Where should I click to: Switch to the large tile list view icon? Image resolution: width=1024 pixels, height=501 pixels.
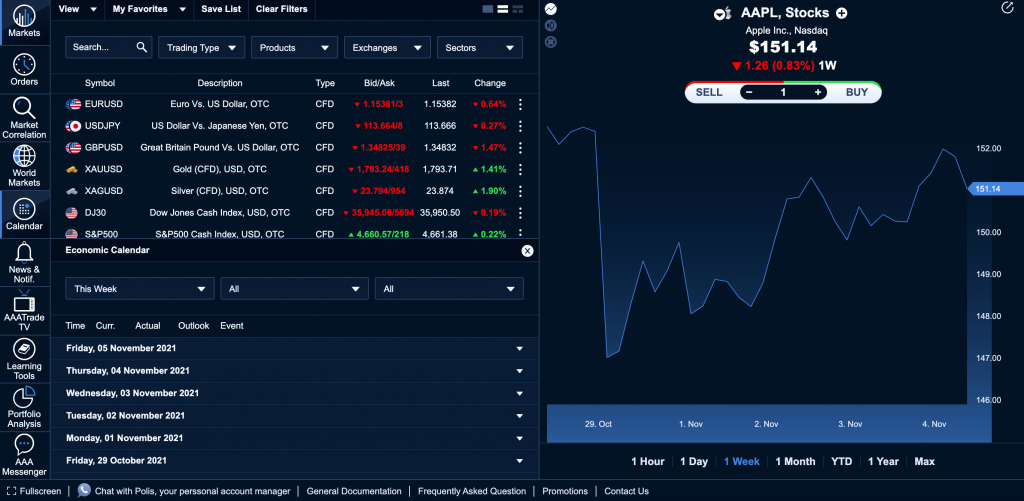488,9
